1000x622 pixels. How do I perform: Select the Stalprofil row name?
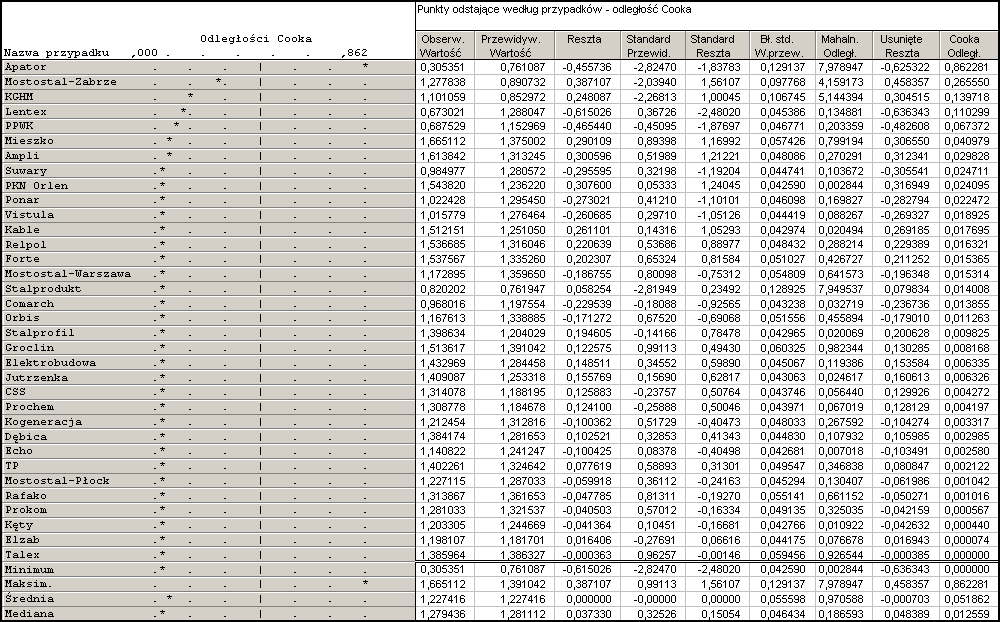(40, 333)
